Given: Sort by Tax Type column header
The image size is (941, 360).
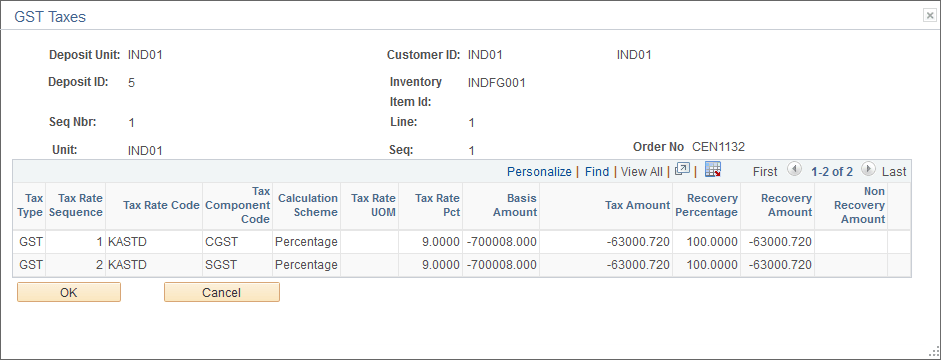Looking at the screenshot, I should (29, 205).
